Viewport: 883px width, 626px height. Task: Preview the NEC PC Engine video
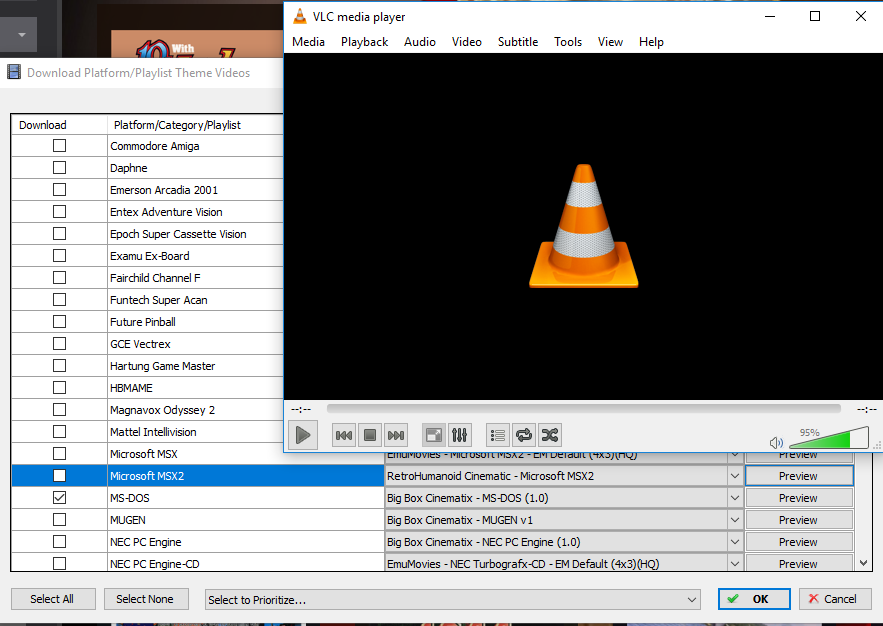pos(799,542)
